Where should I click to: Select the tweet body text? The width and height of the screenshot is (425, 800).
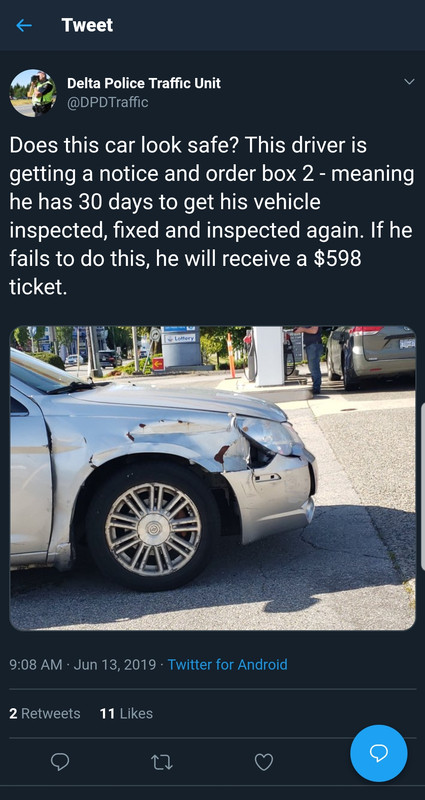(x=212, y=217)
